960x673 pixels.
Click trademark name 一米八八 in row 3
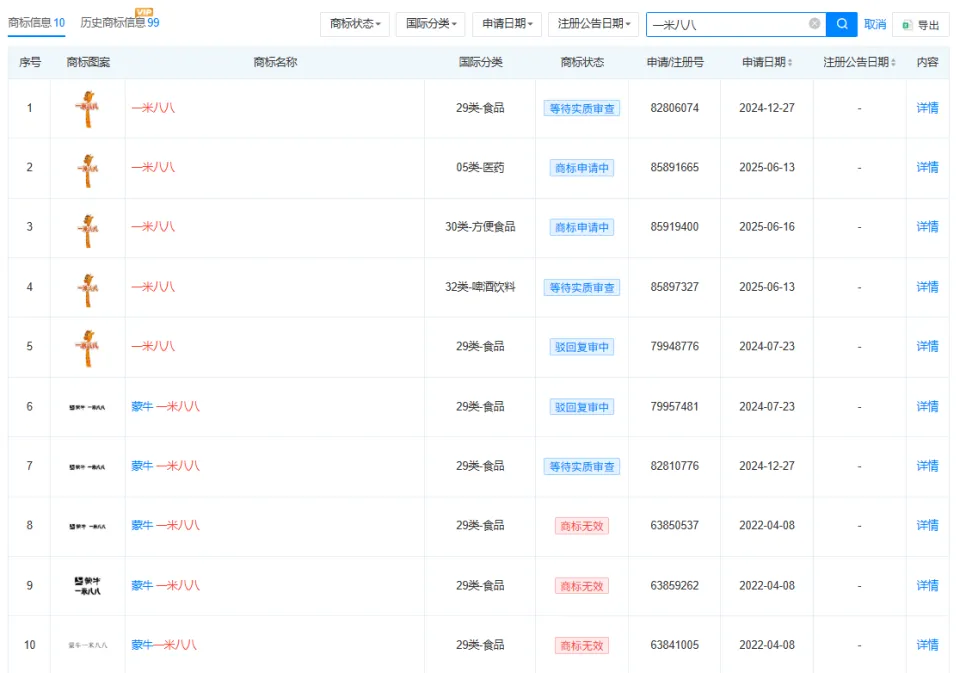pyautogui.click(x=153, y=227)
